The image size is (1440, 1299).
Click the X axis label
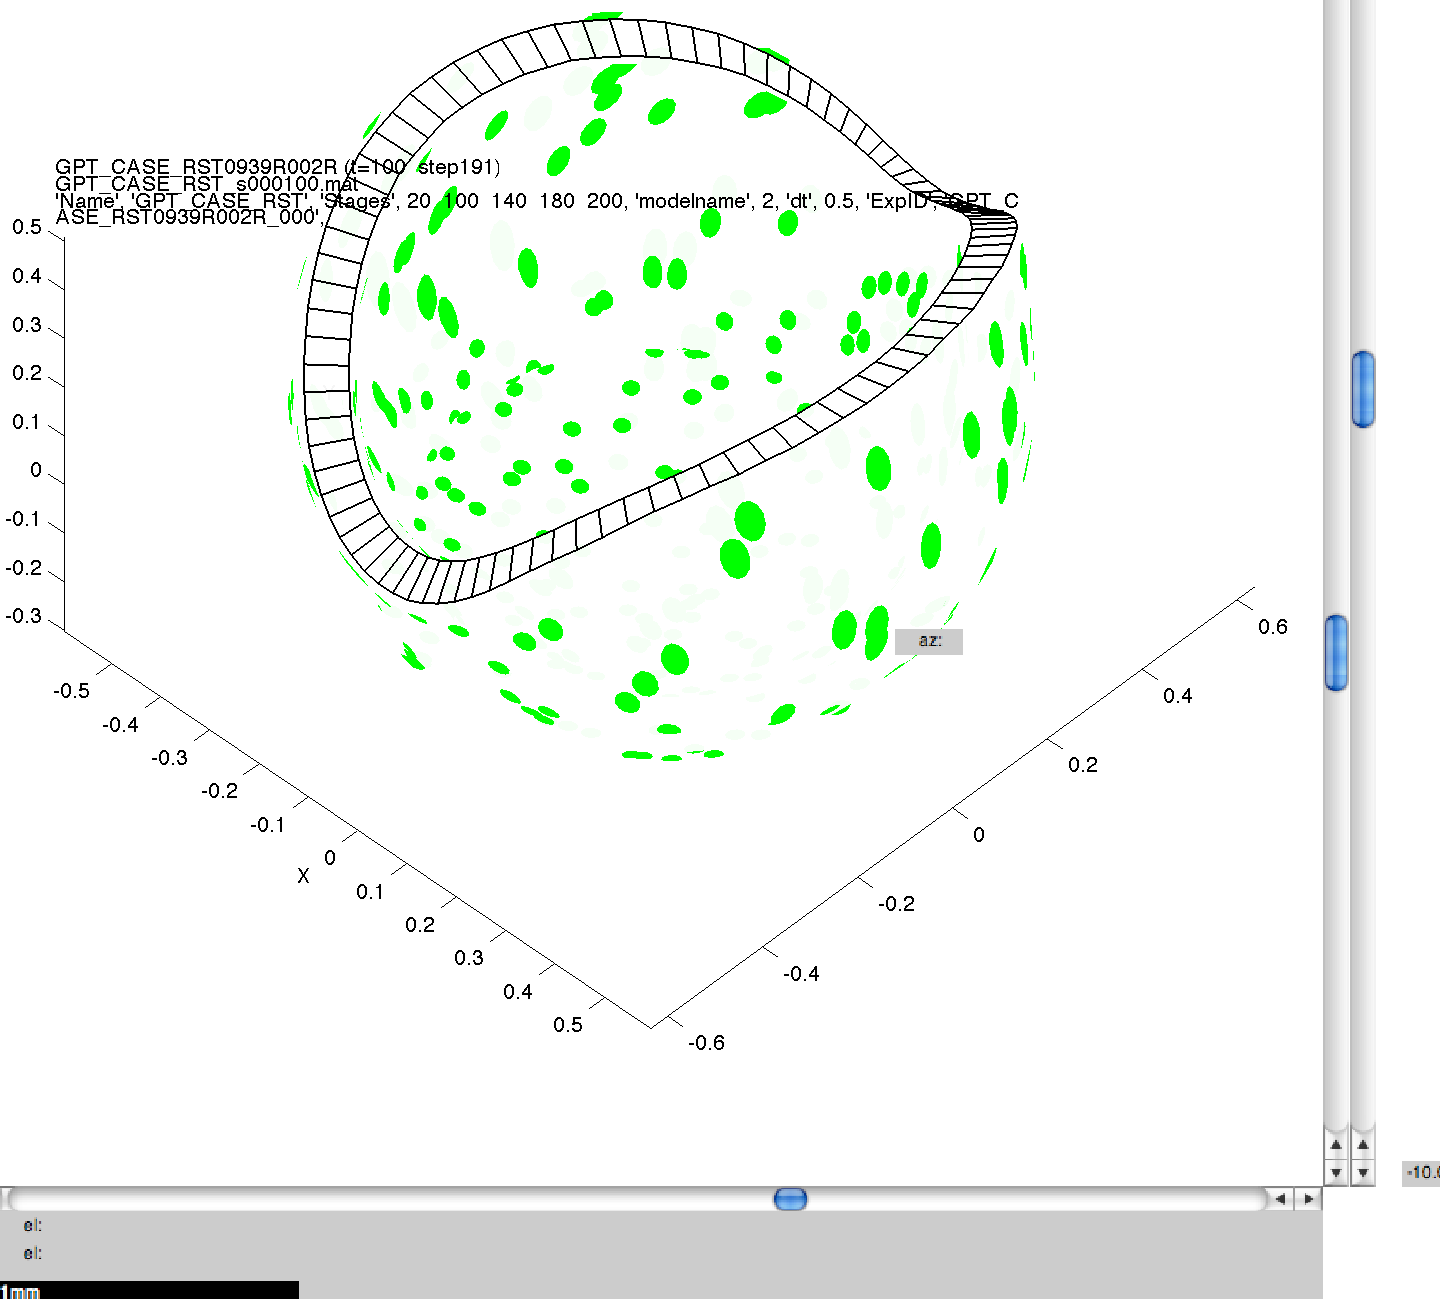pyautogui.click(x=303, y=876)
